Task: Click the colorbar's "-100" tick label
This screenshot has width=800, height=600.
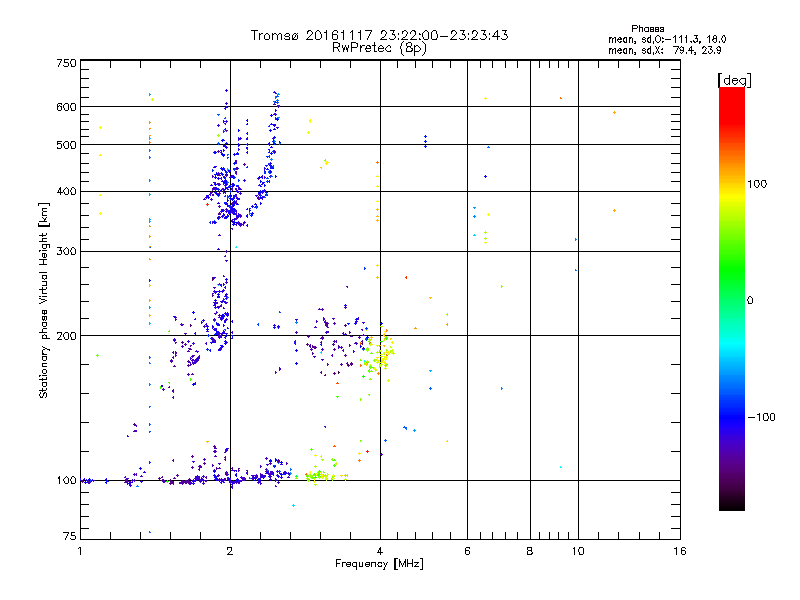Action: (761, 417)
